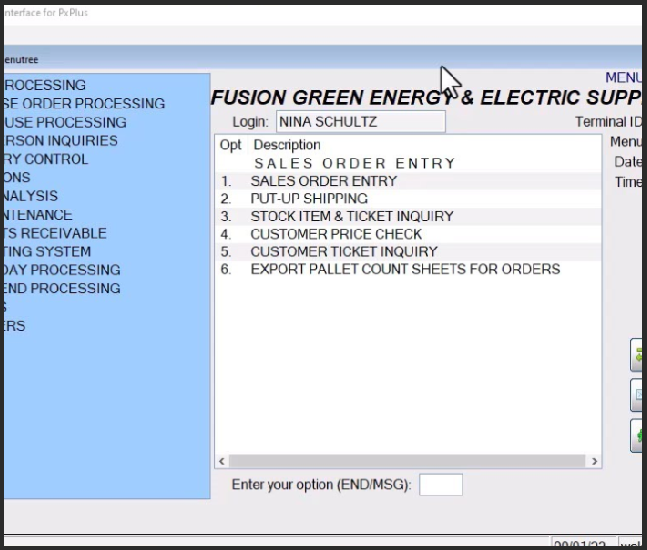Viewport: 647px width, 550px height.
Task: Click the spaced SALES ORDER ENTRY heading row
Action: point(408,163)
